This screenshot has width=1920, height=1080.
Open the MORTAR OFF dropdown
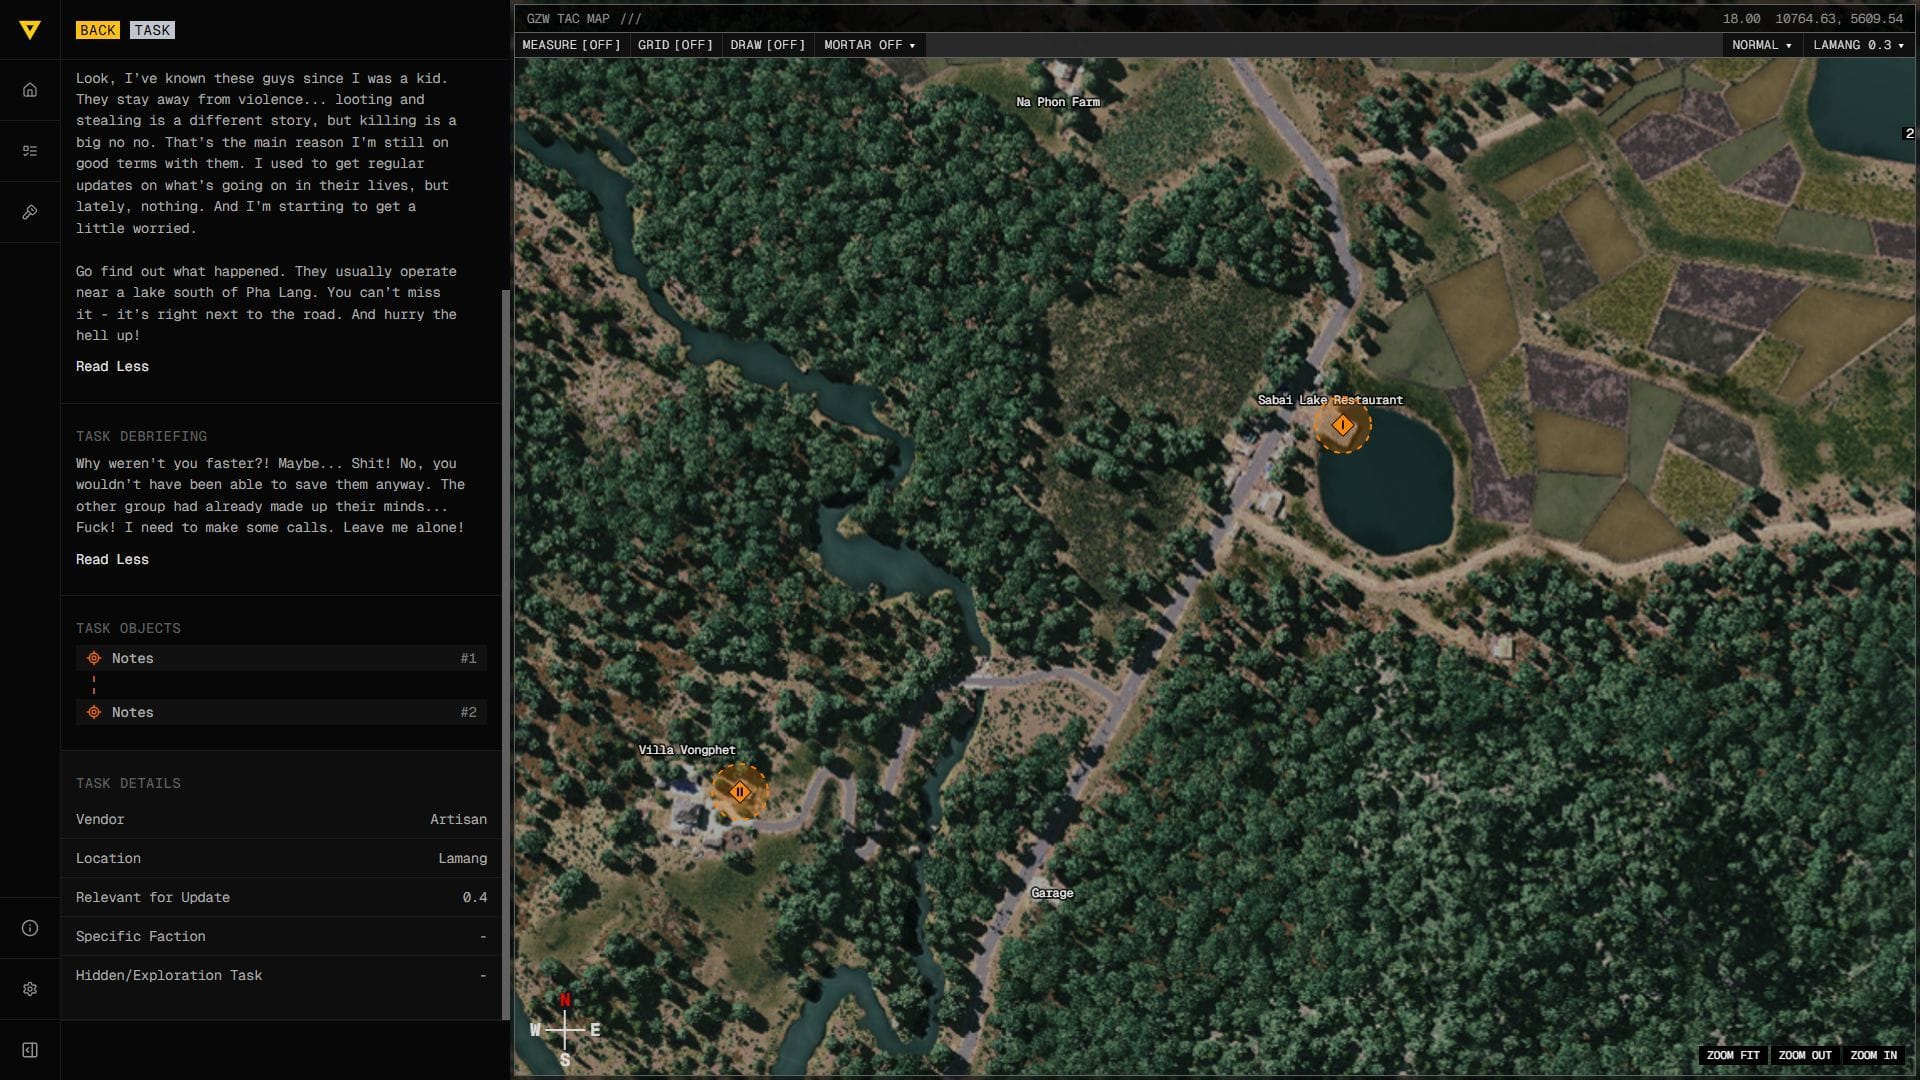coord(869,45)
